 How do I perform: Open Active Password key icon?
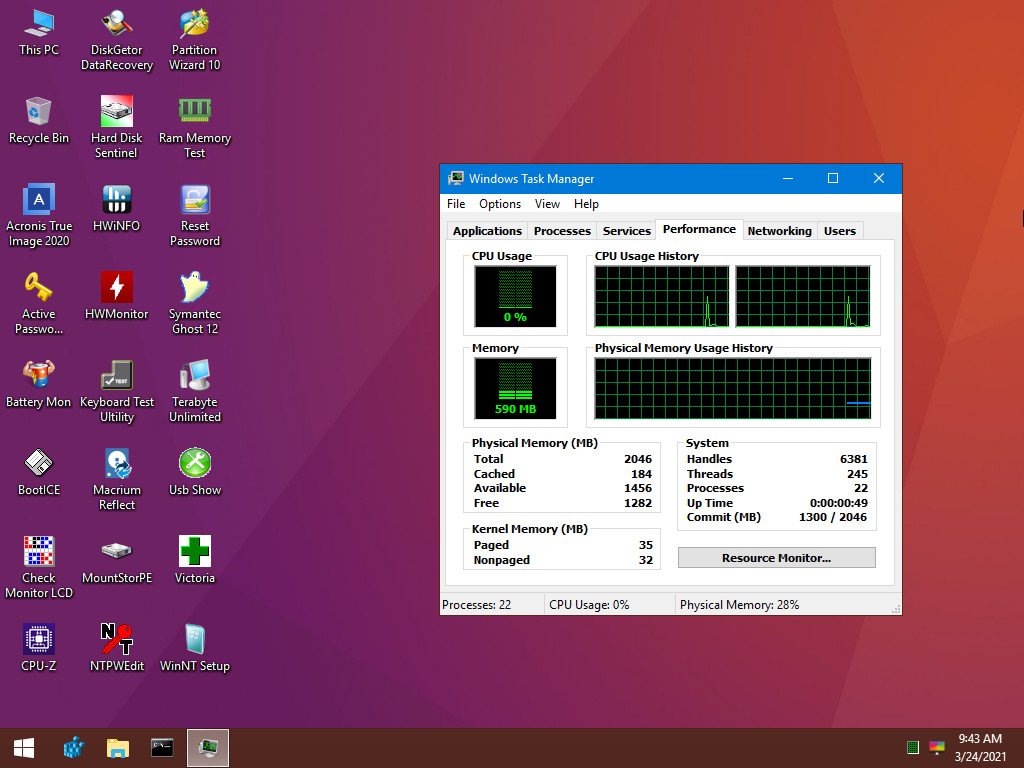[39, 304]
